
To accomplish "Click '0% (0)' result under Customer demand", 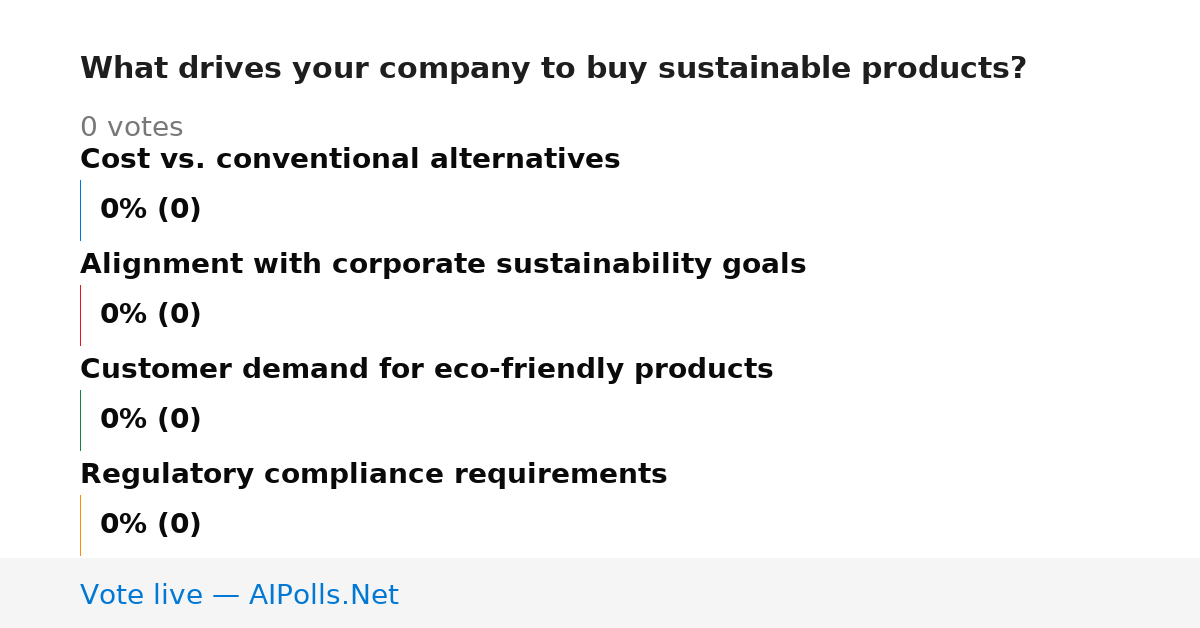I will (x=151, y=420).
